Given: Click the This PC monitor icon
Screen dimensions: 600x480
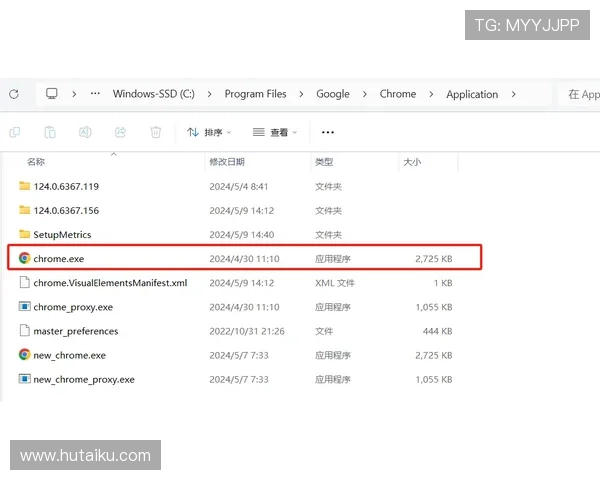Looking at the screenshot, I should click(x=52, y=94).
